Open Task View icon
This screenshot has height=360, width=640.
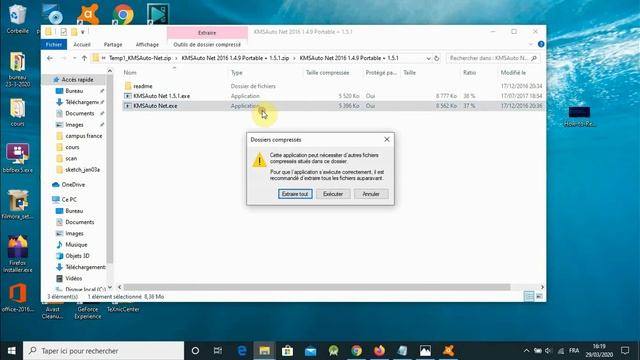pyautogui.click(x=218, y=351)
